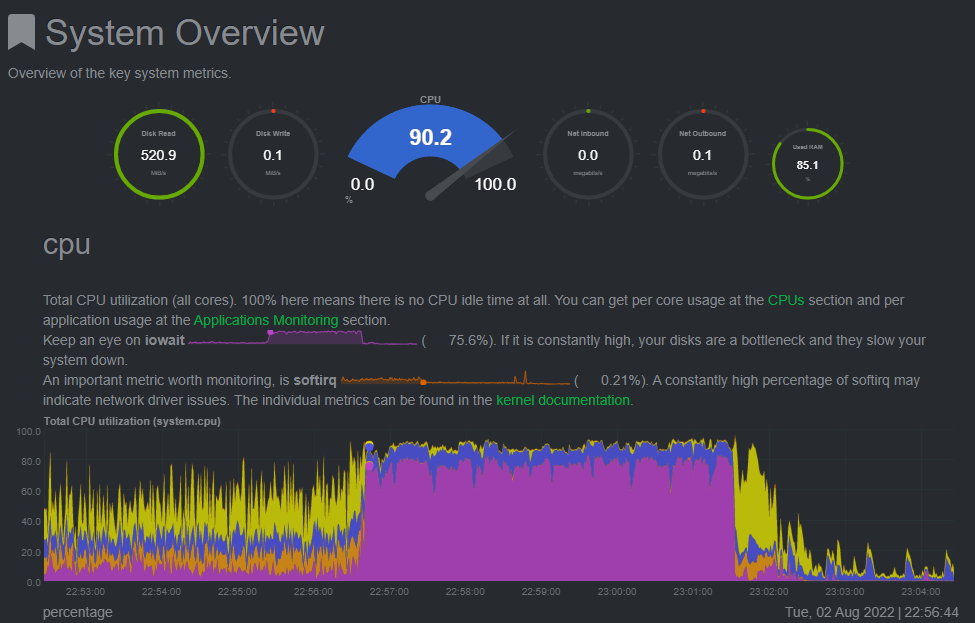Click the 22:55:00 time label on chart
The height and width of the screenshot is (623, 975).
237,592
